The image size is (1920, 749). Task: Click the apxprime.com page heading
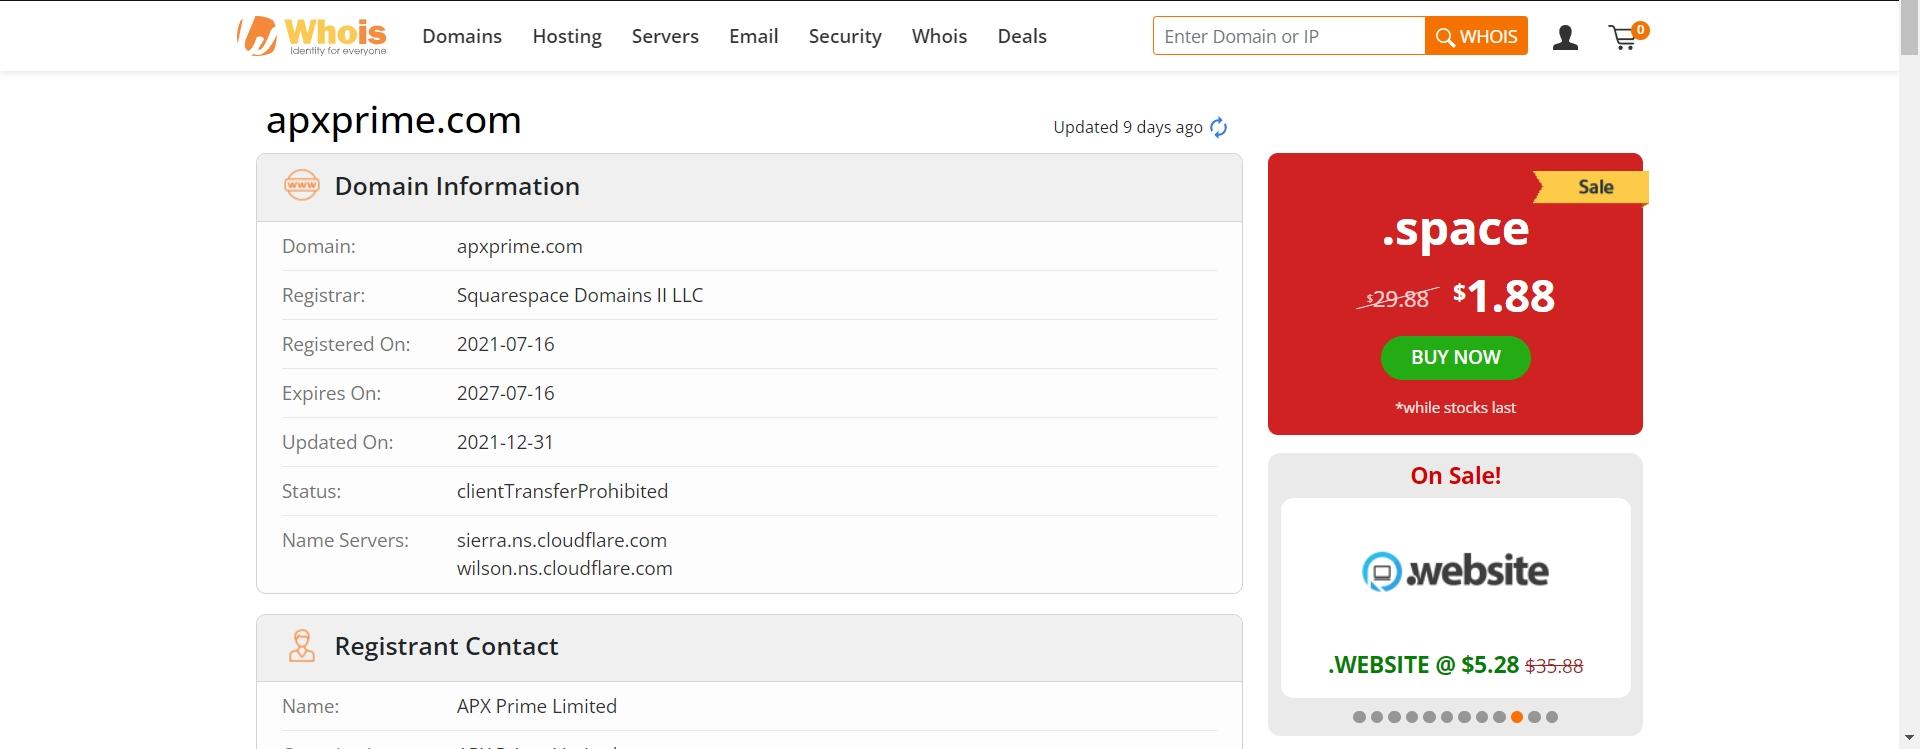393,120
